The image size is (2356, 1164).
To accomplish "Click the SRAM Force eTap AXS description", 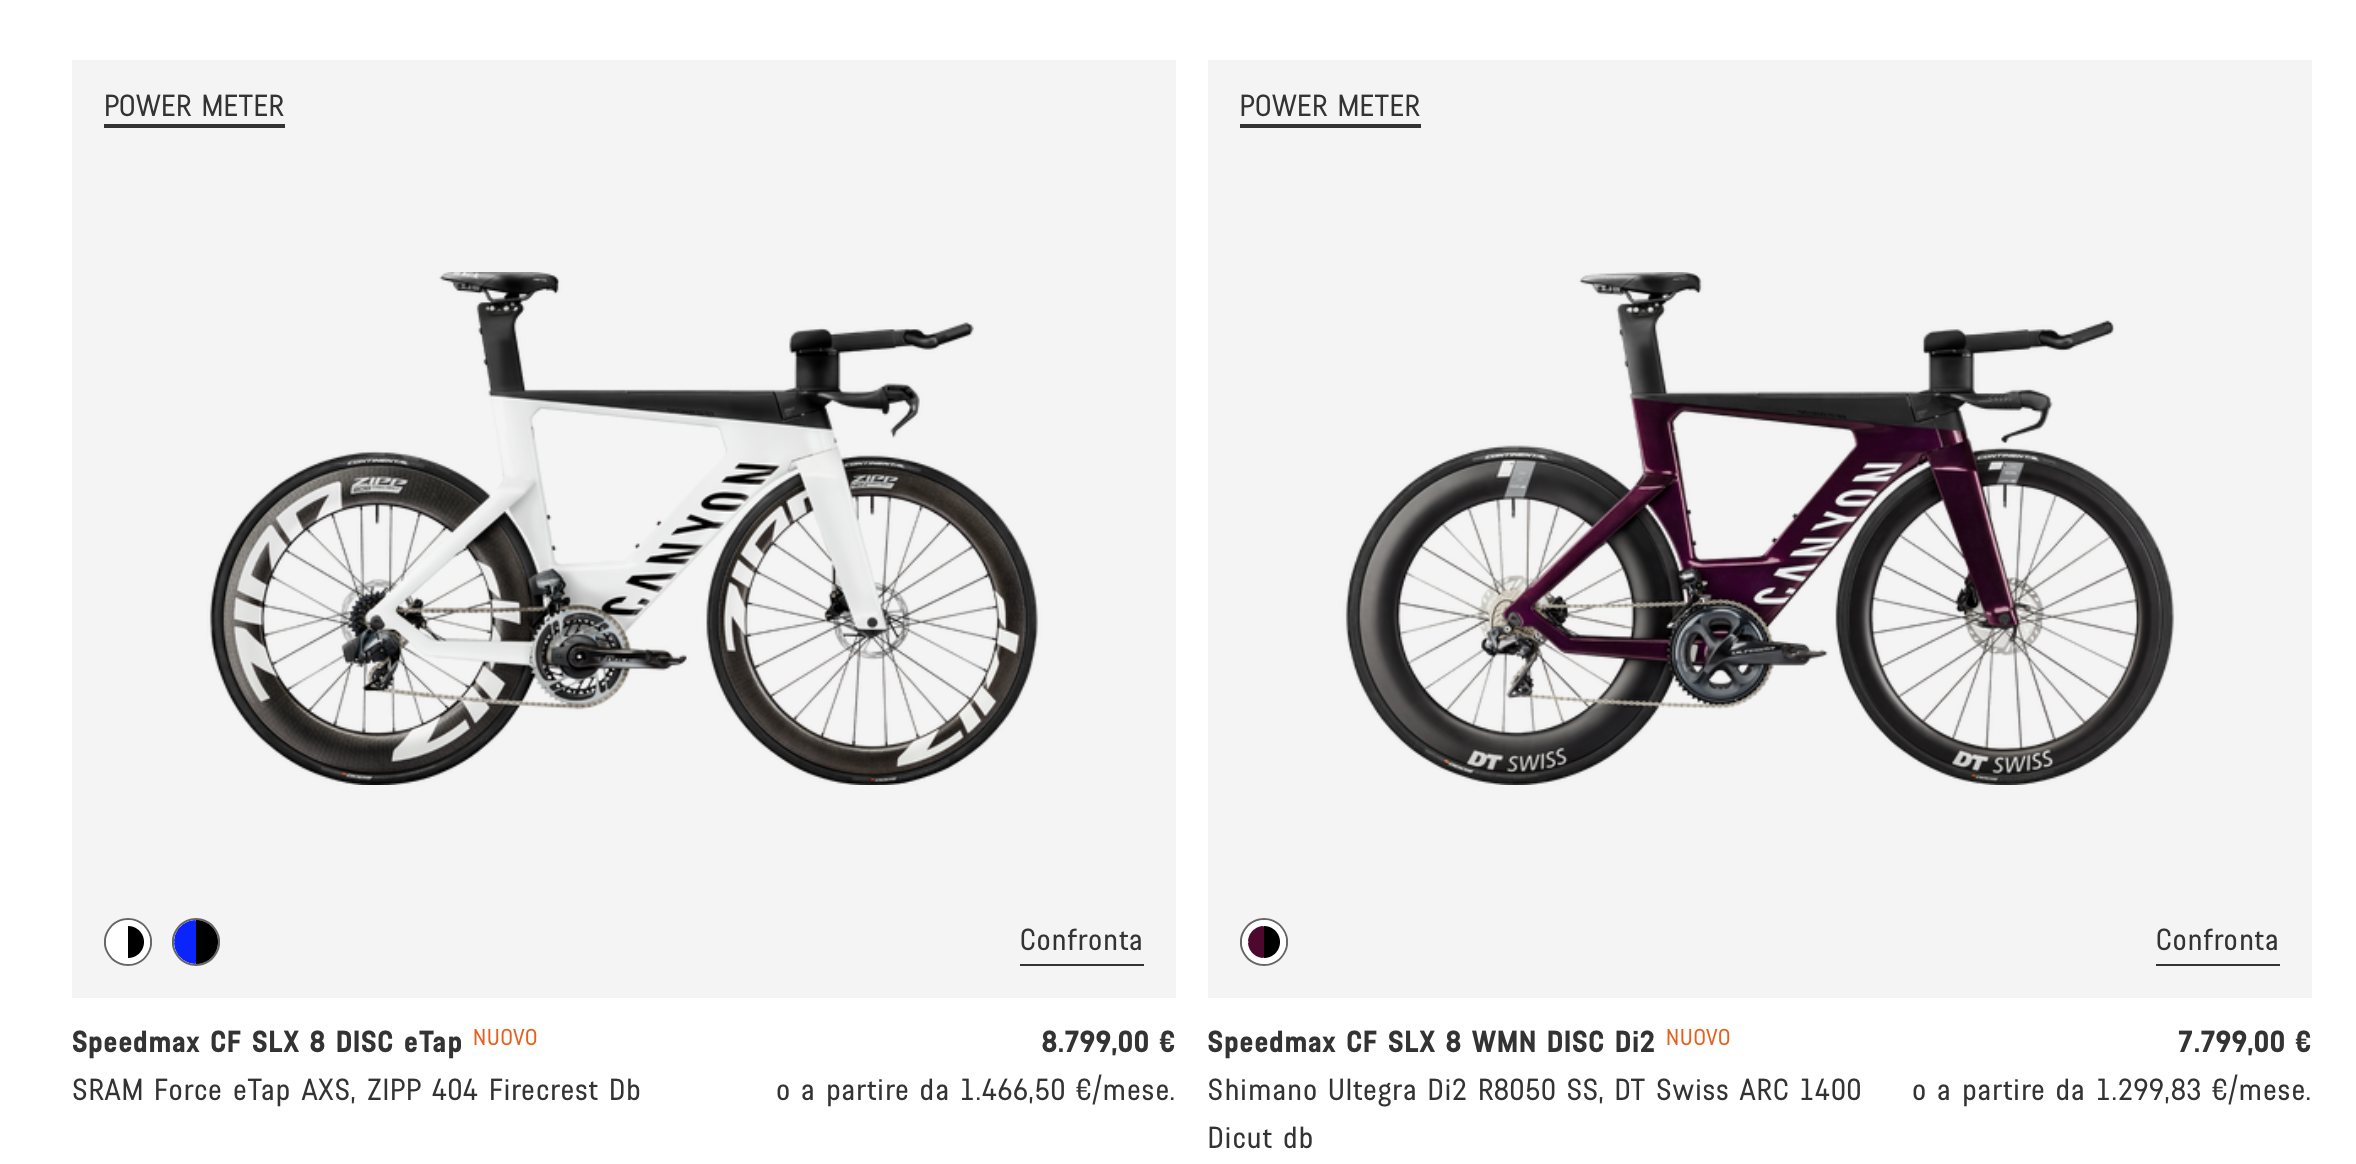I will [x=356, y=1090].
